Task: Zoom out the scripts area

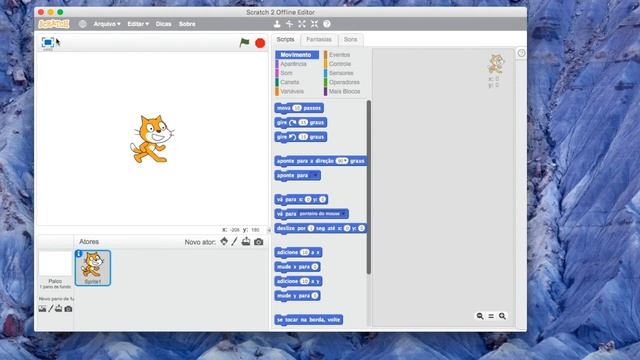Action: tap(480, 316)
